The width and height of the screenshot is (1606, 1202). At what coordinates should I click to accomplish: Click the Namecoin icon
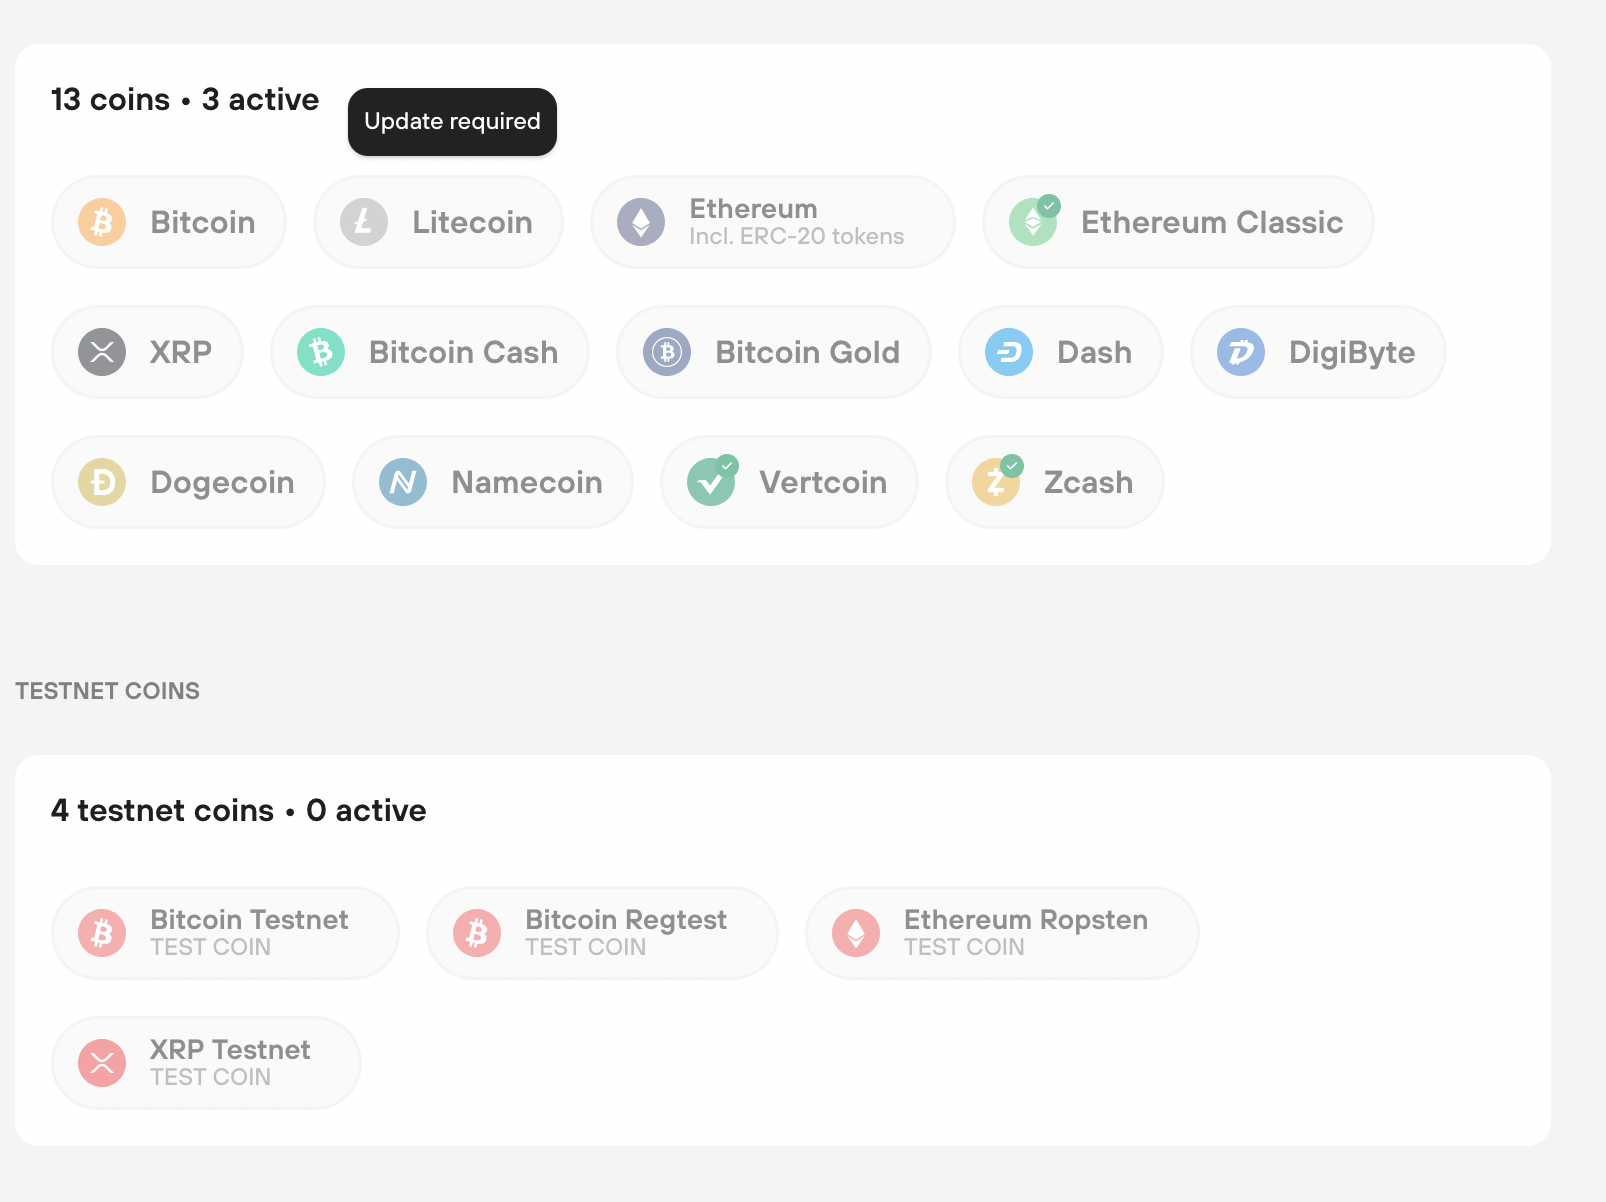pos(400,482)
